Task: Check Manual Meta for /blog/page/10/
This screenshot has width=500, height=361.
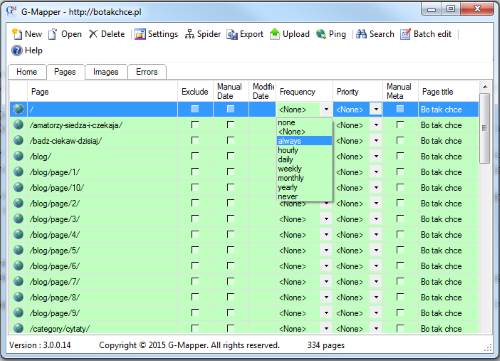Action: [400, 187]
